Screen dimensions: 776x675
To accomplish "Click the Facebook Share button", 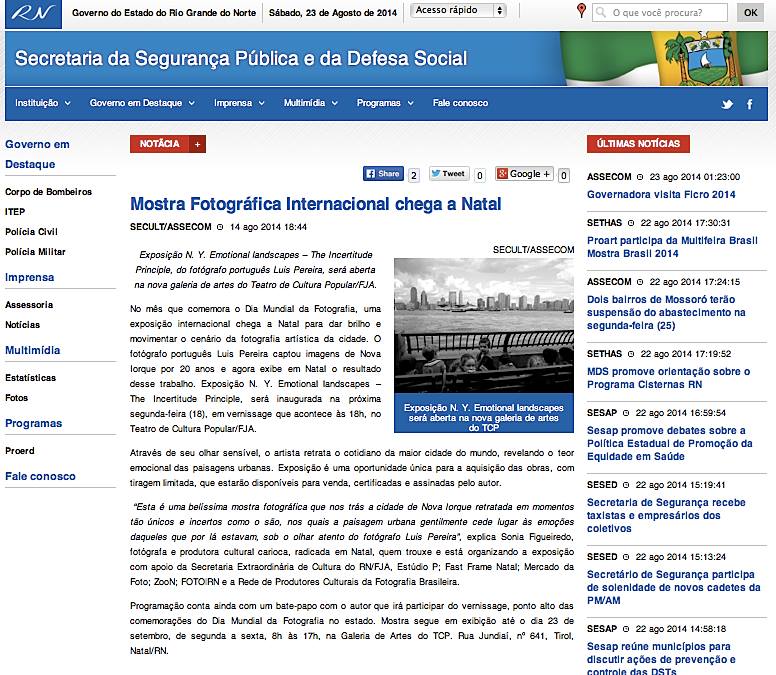I will coord(382,174).
